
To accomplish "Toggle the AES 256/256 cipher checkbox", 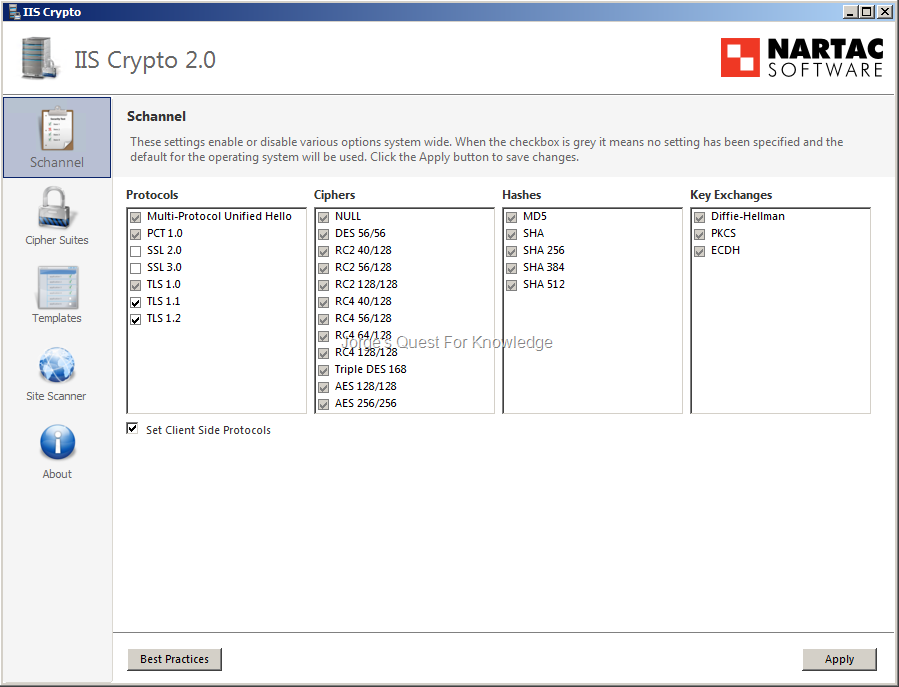I will [323, 404].
